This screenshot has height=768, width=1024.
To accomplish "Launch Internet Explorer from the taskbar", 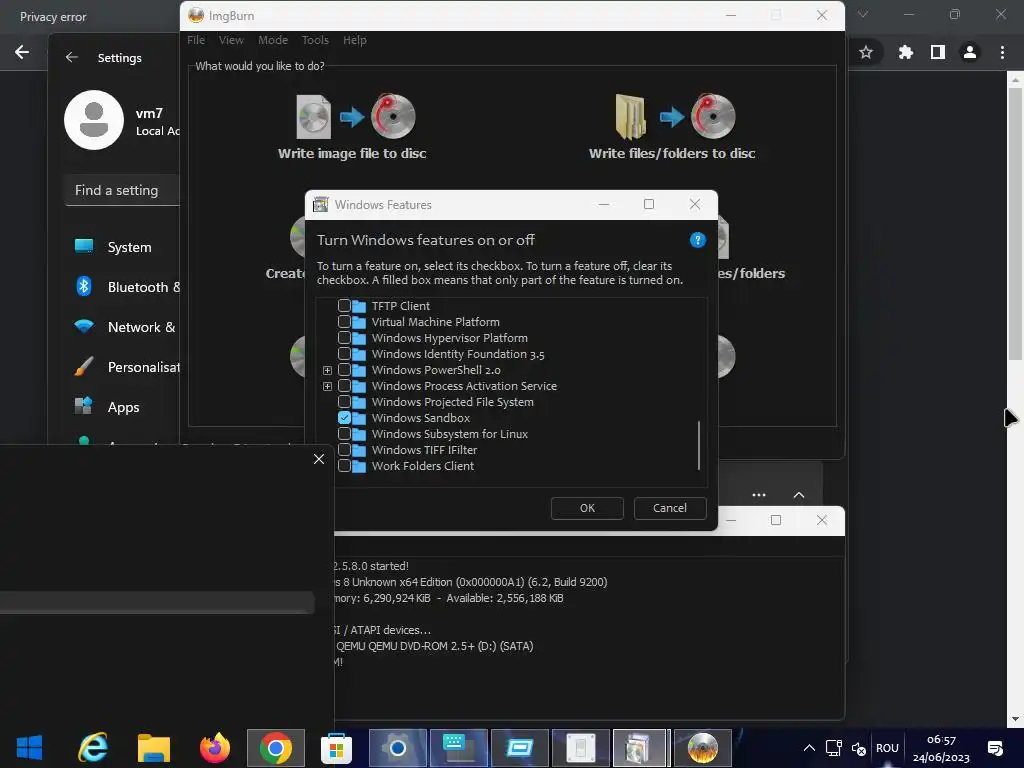I will [92, 748].
